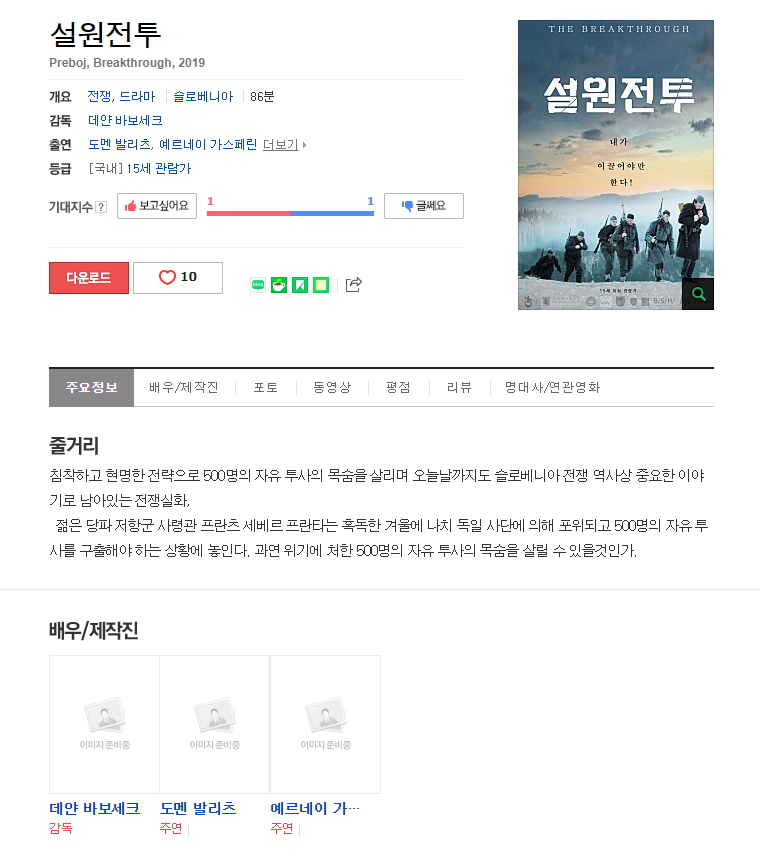Share to Naver Cafe cup icon
Viewport: 760px width, 864px height.
[279, 285]
